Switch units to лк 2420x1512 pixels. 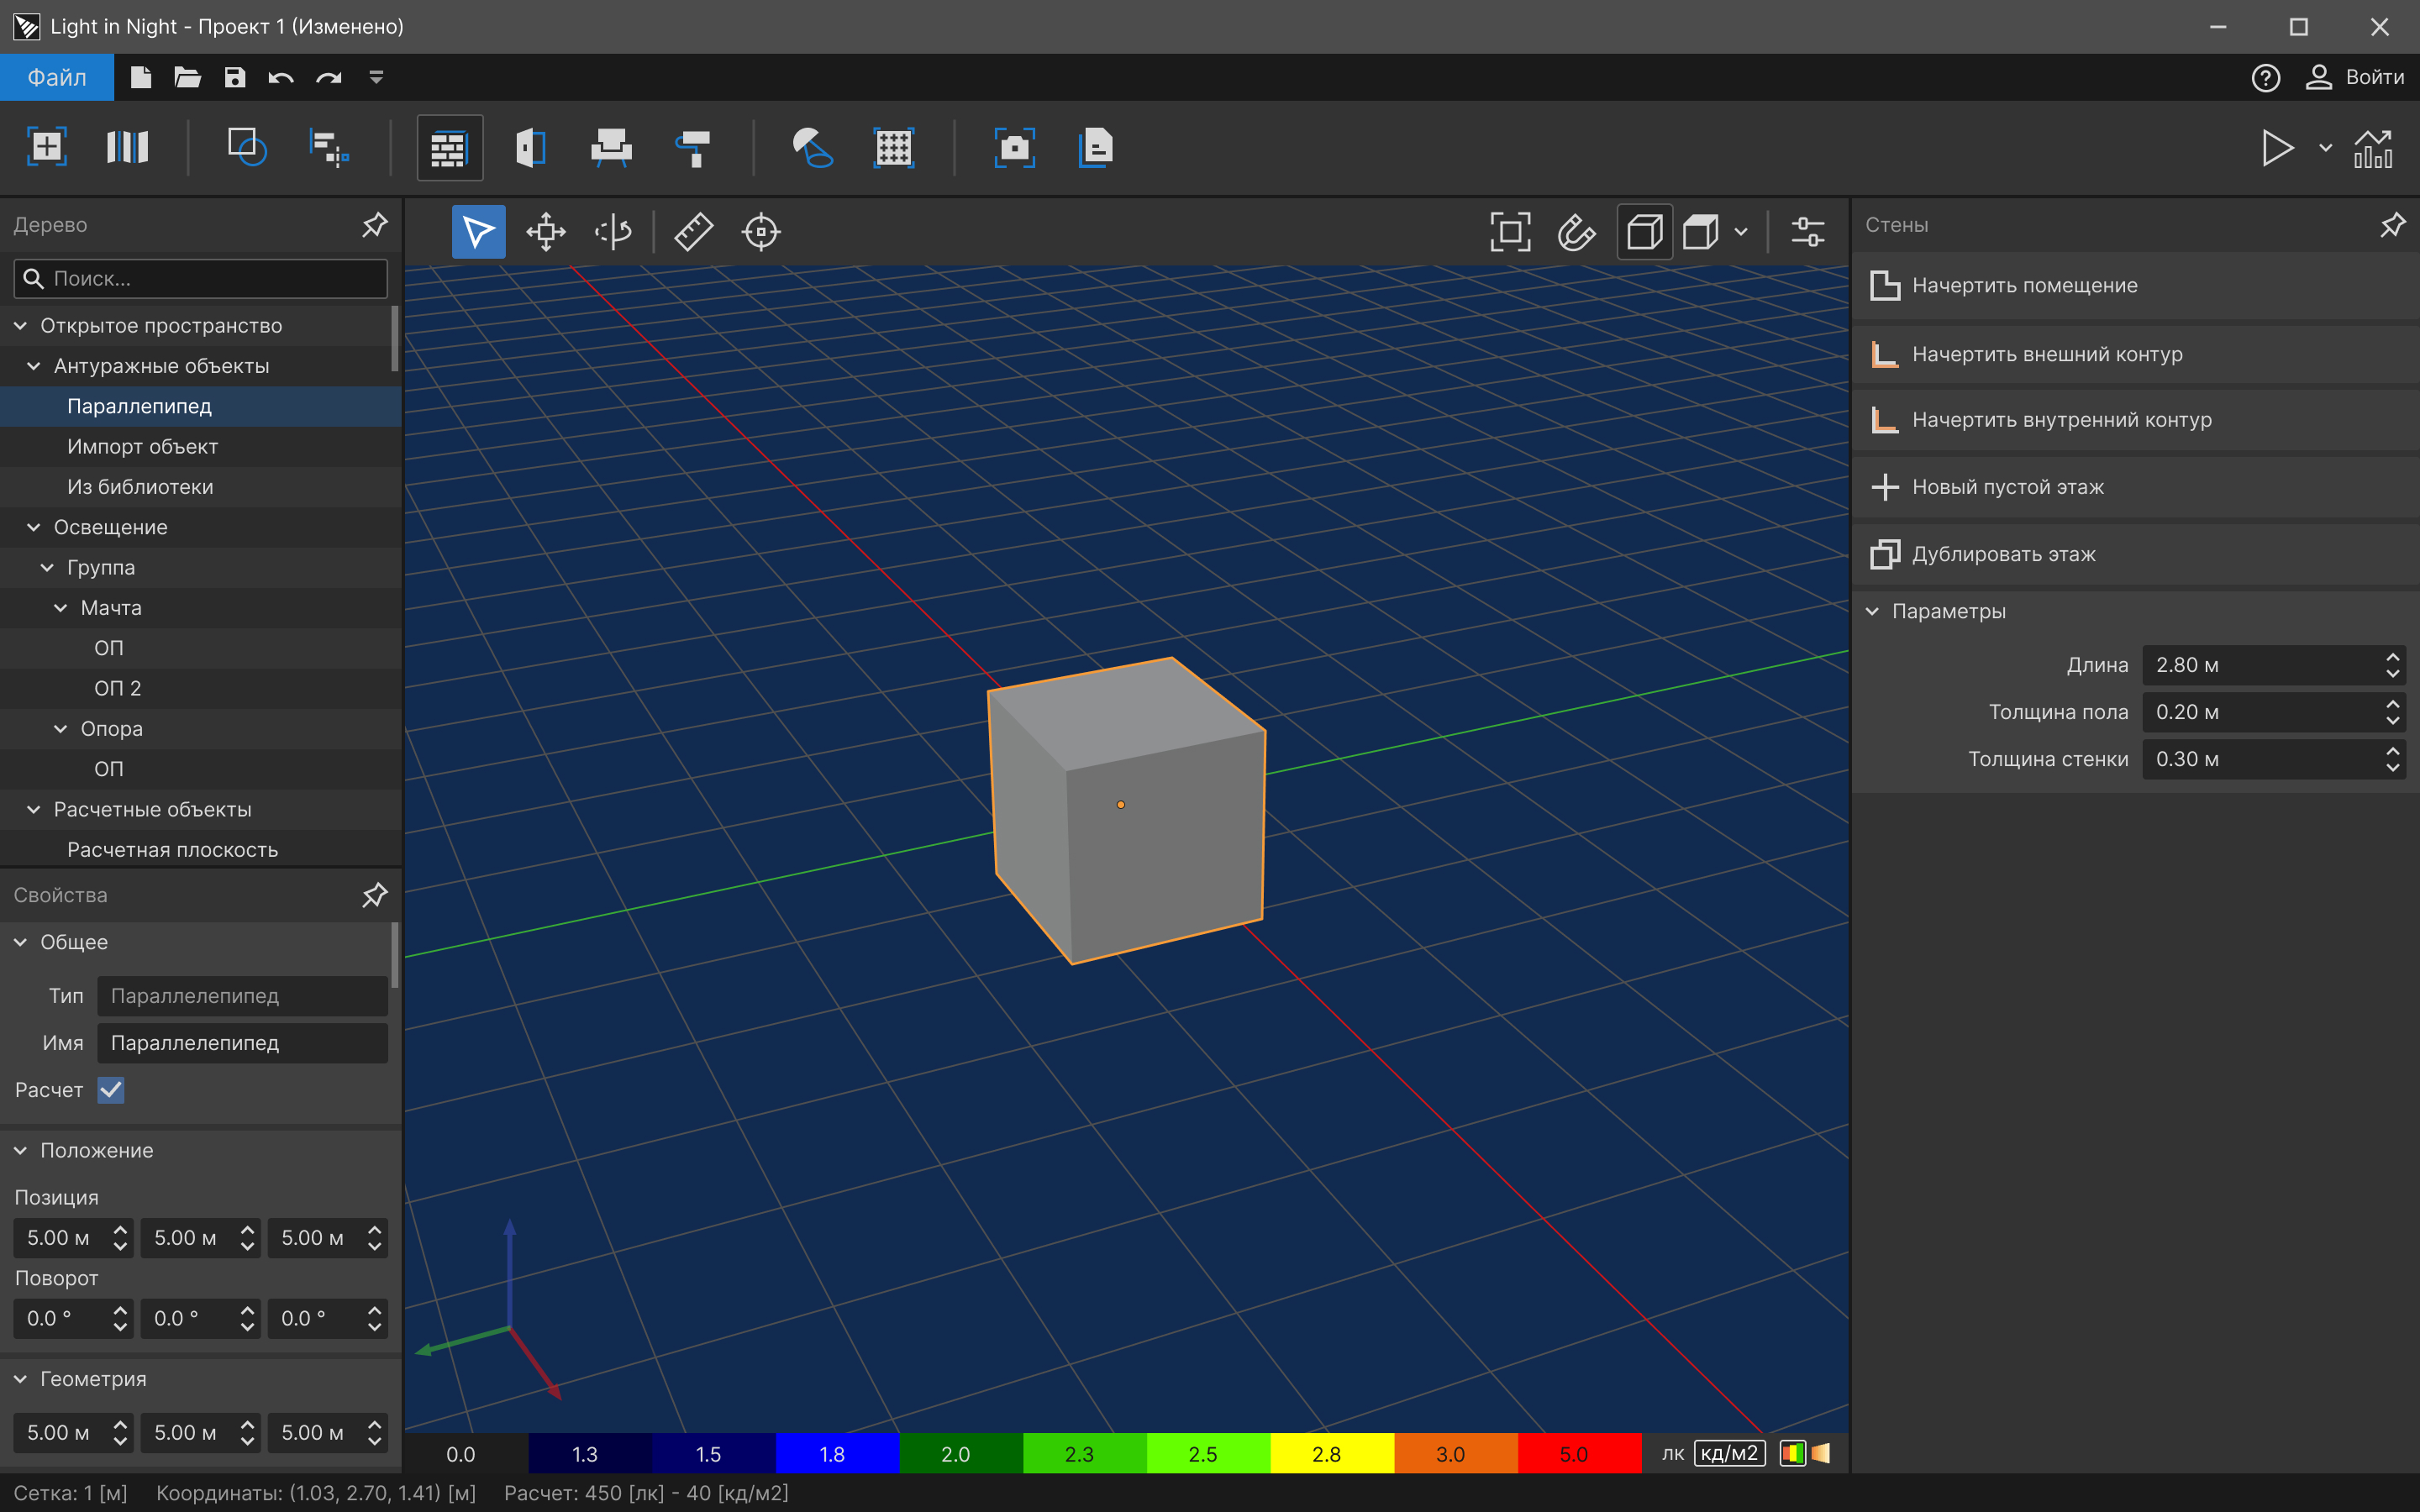pos(1672,1453)
